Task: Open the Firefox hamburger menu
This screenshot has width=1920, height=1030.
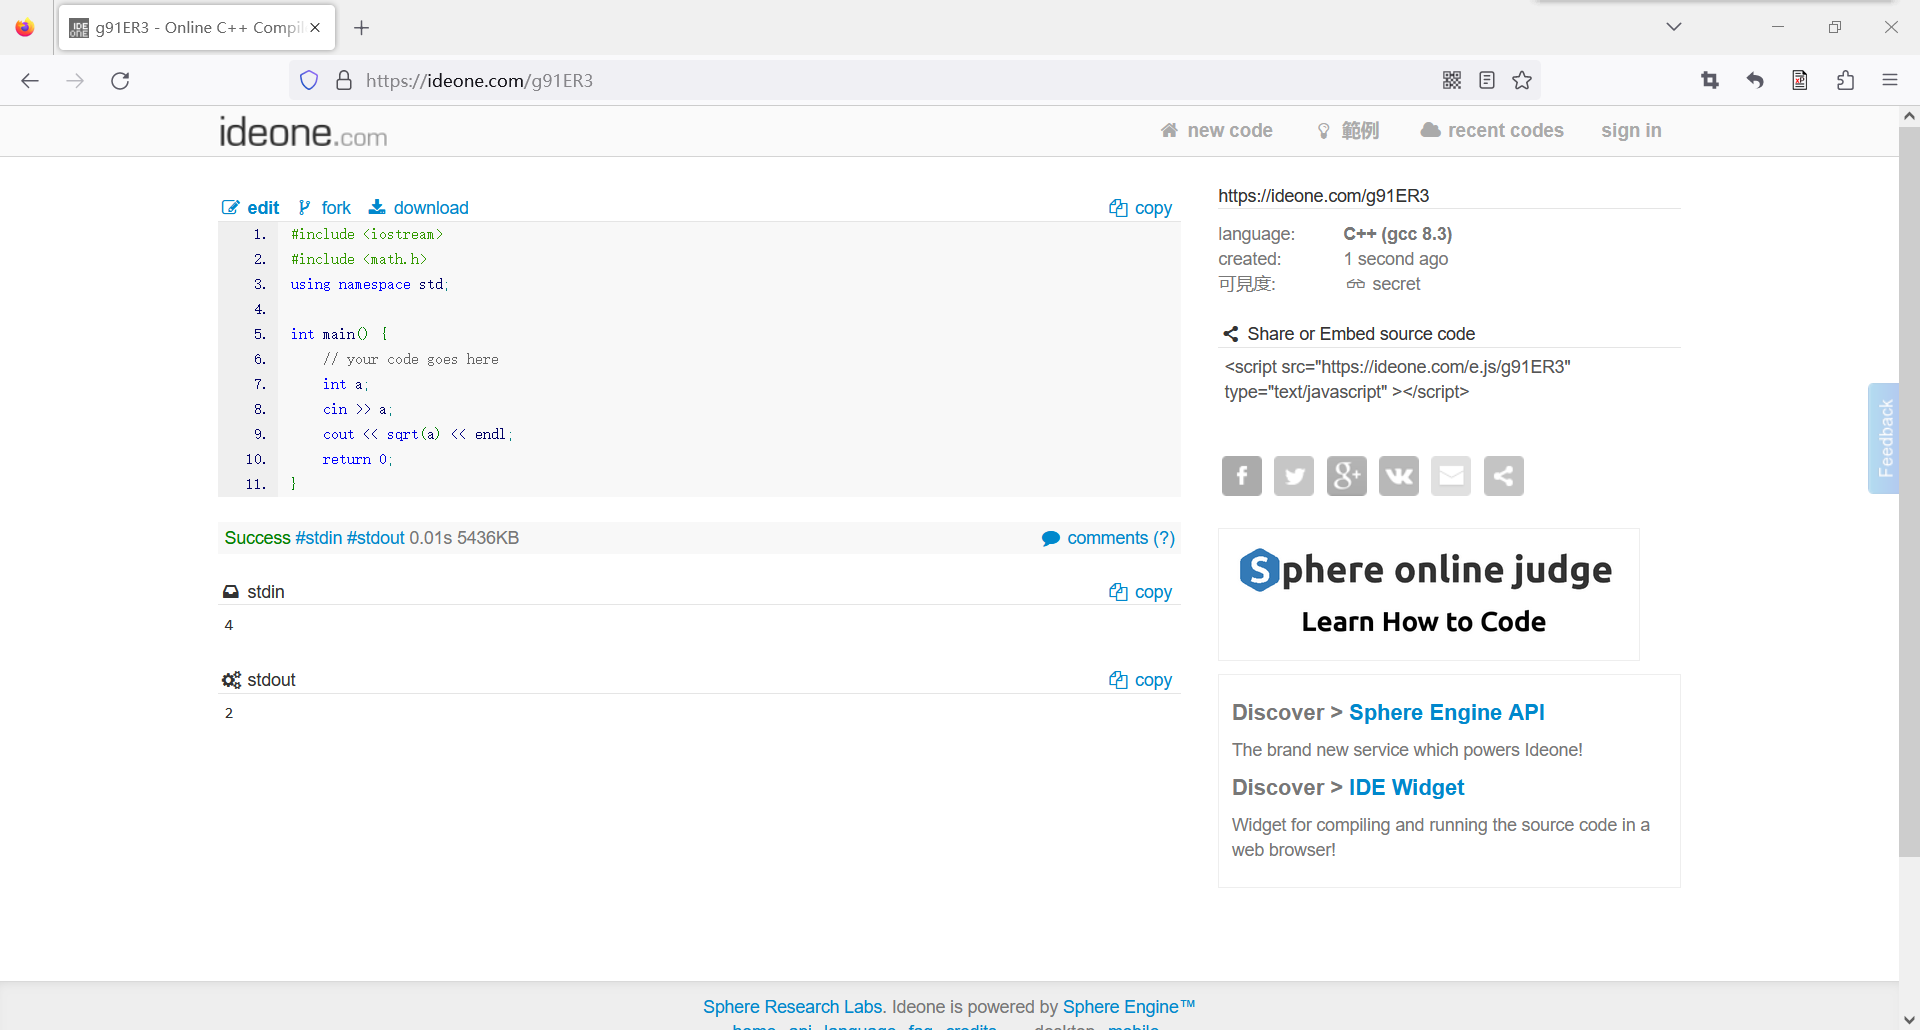Action: tap(1890, 81)
